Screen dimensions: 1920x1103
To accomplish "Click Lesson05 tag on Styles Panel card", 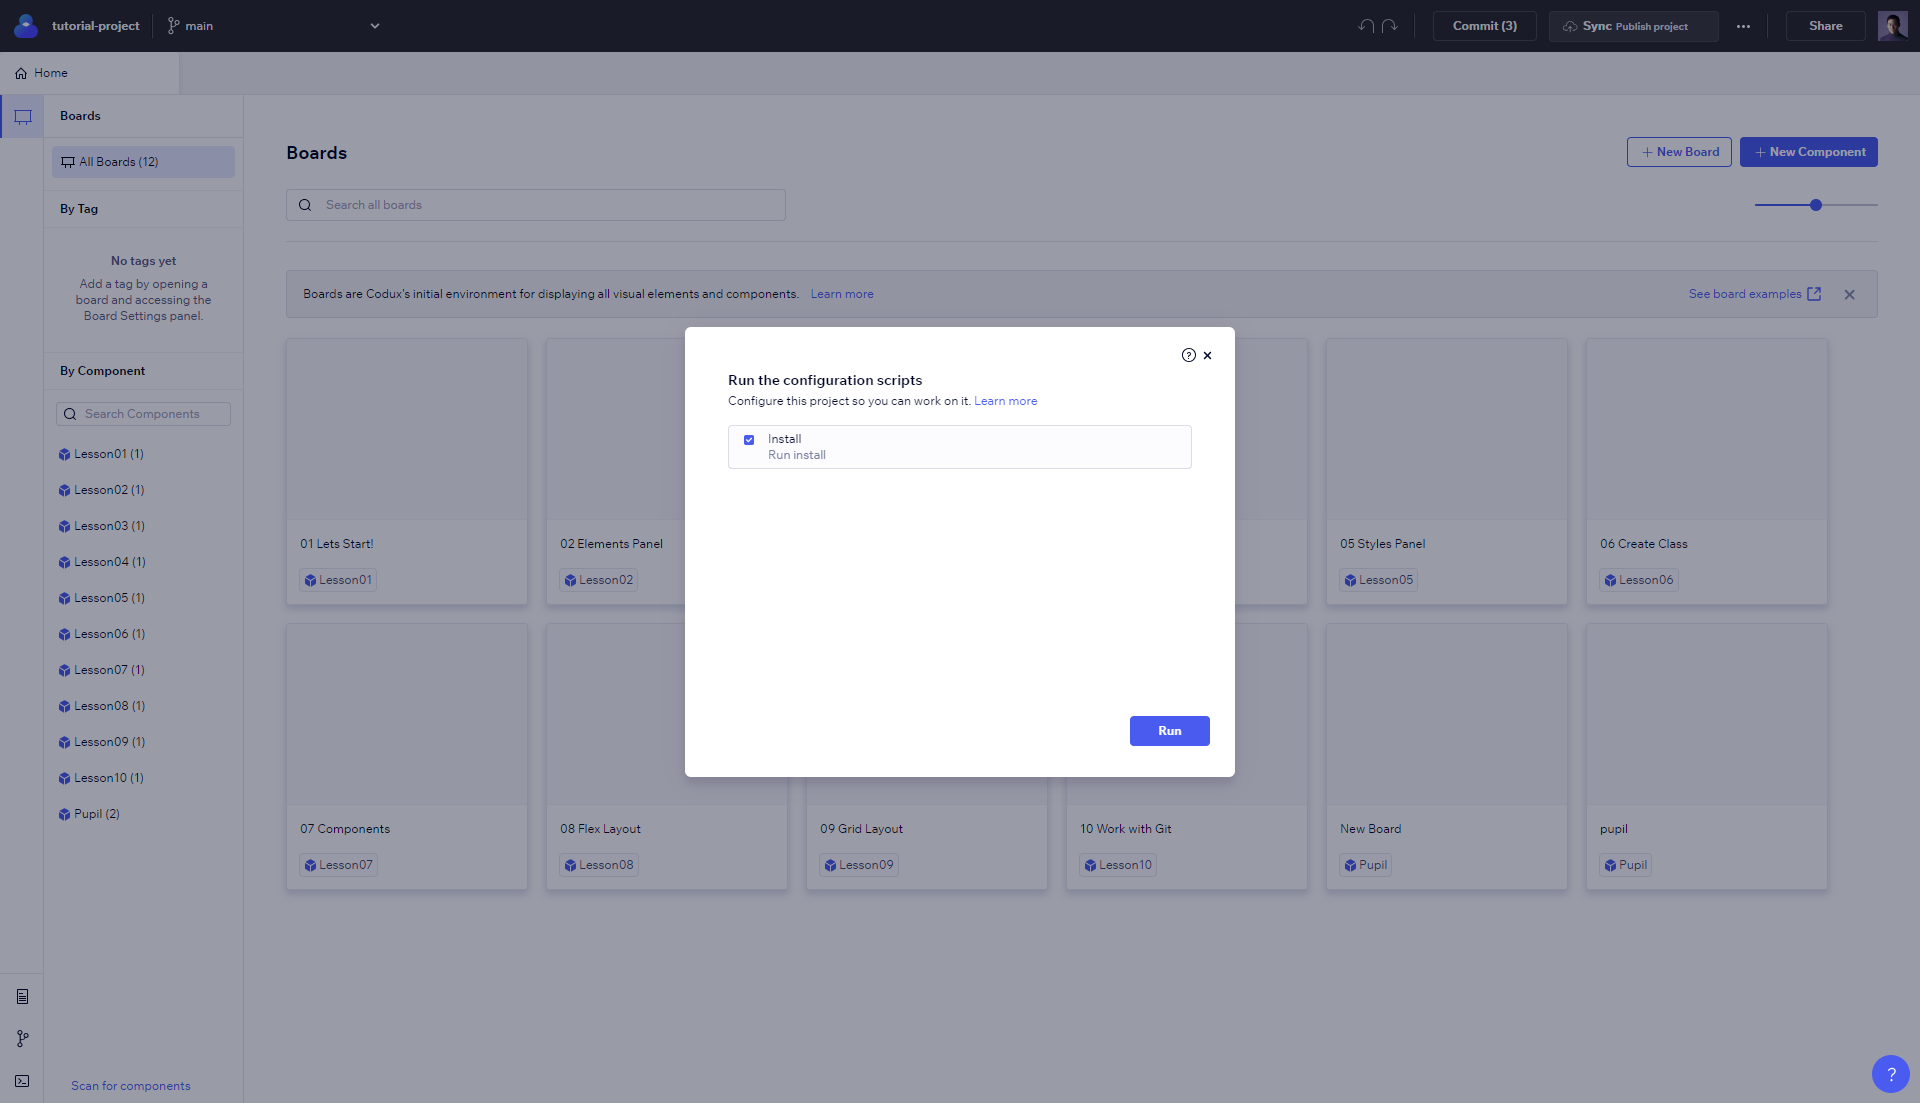I will [x=1378, y=580].
